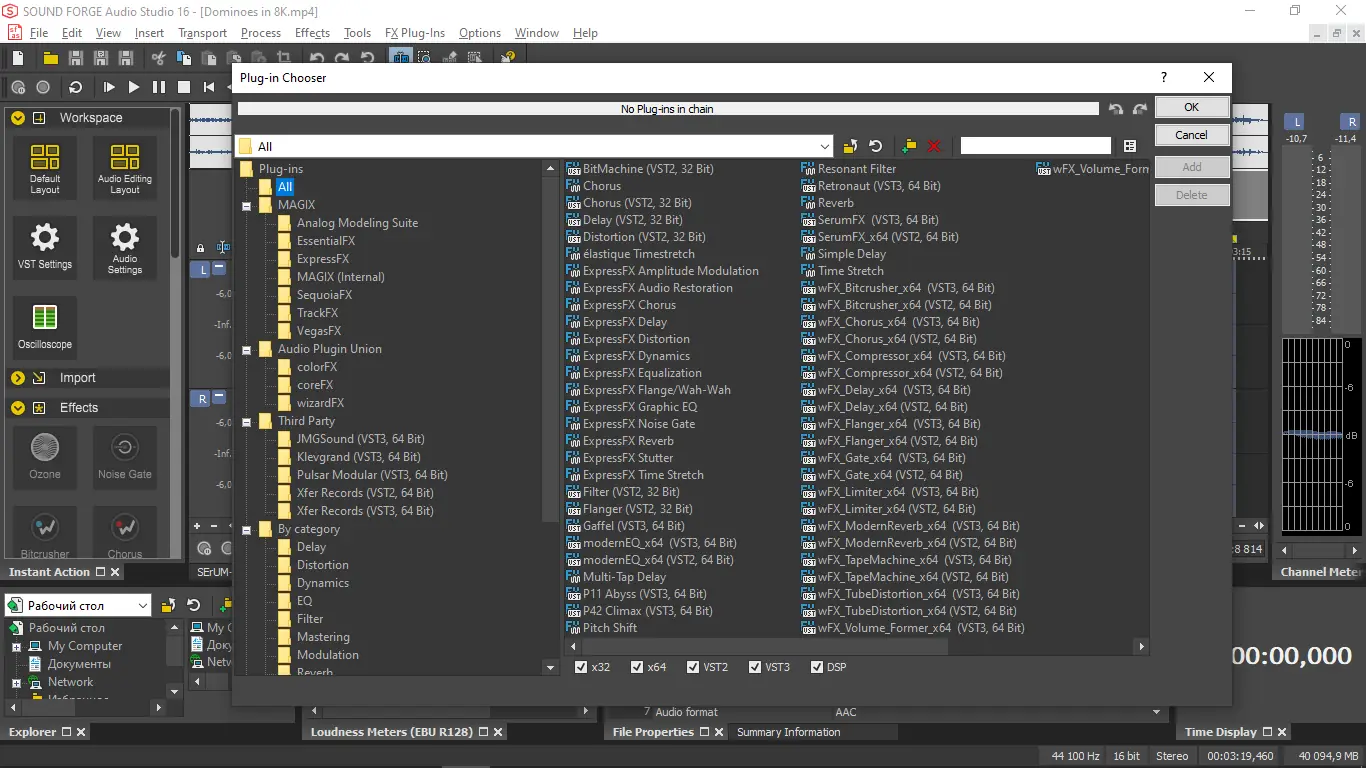This screenshot has width=1366, height=768.
Task: Collapse the Audio Plugin Union tree node
Action: pyautogui.click(x=247, y=349)
